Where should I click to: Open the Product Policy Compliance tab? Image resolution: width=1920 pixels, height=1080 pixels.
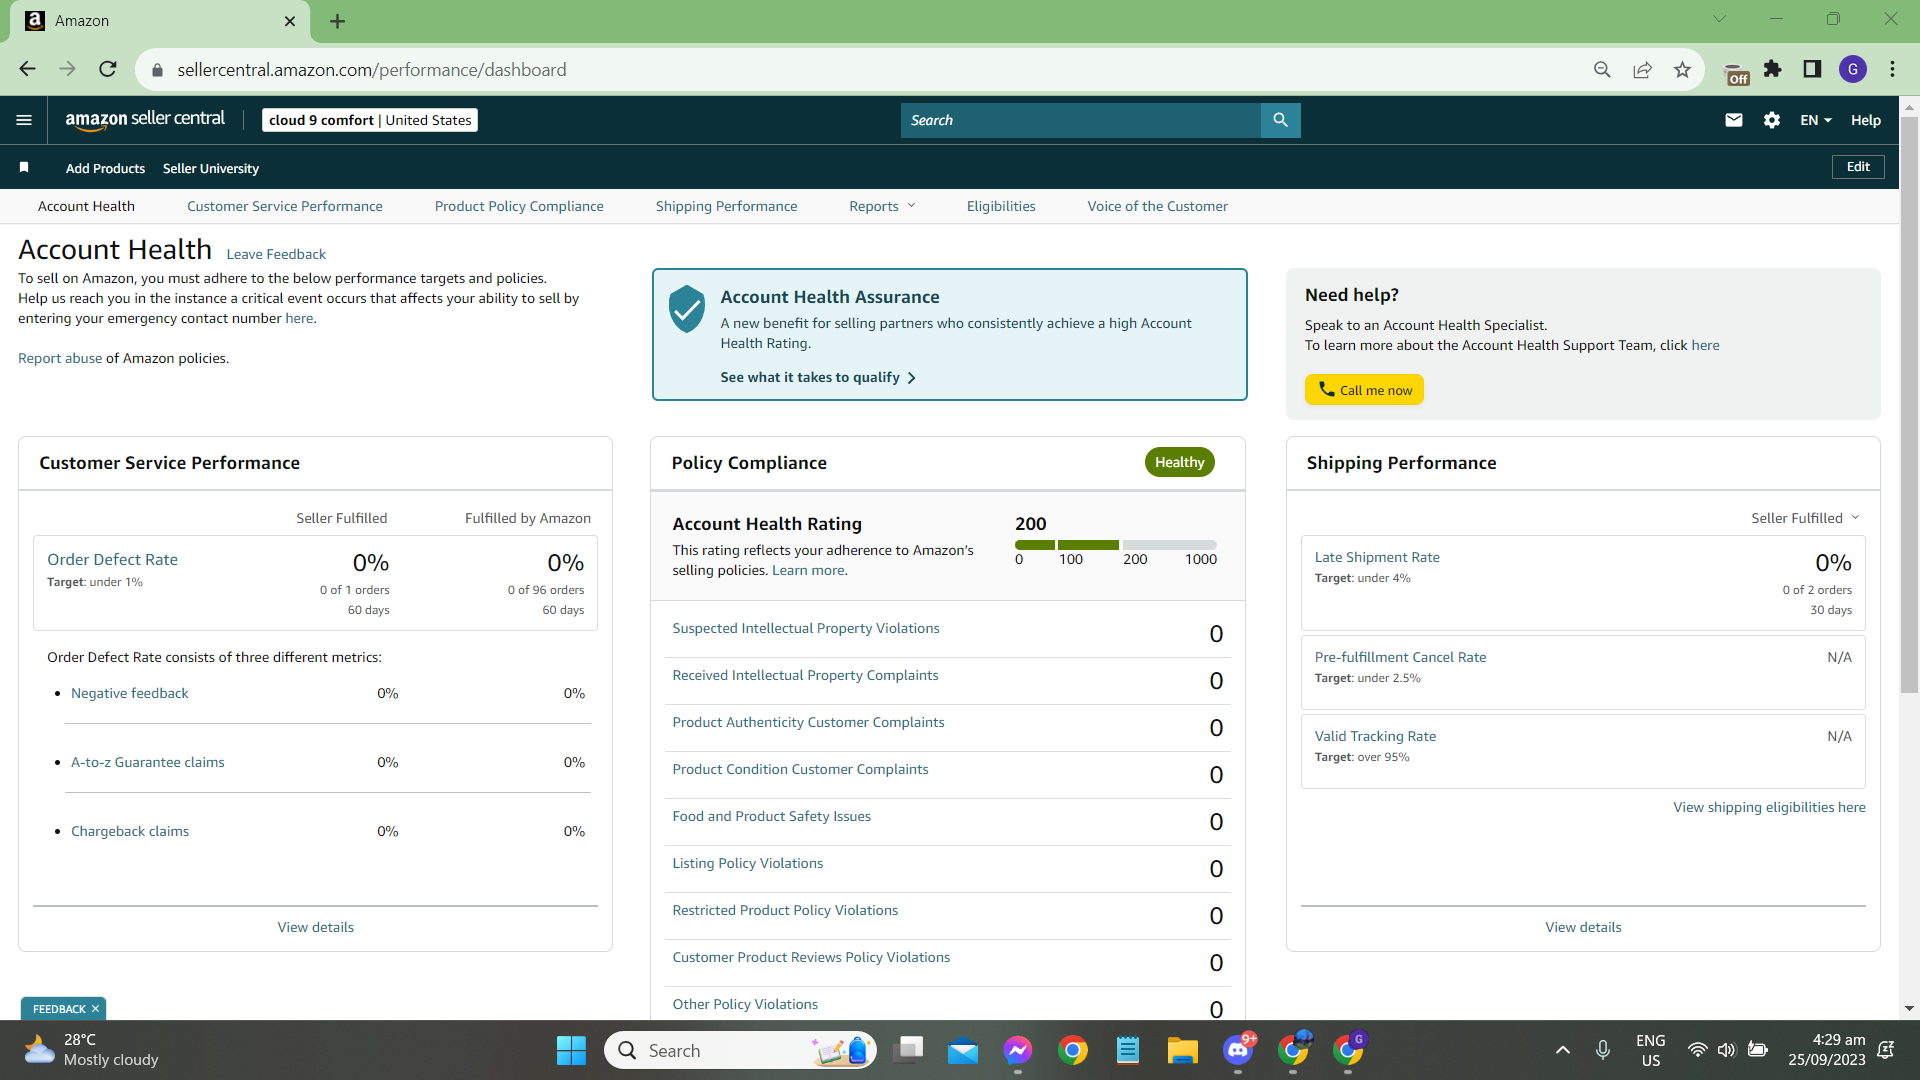(519, 206)
